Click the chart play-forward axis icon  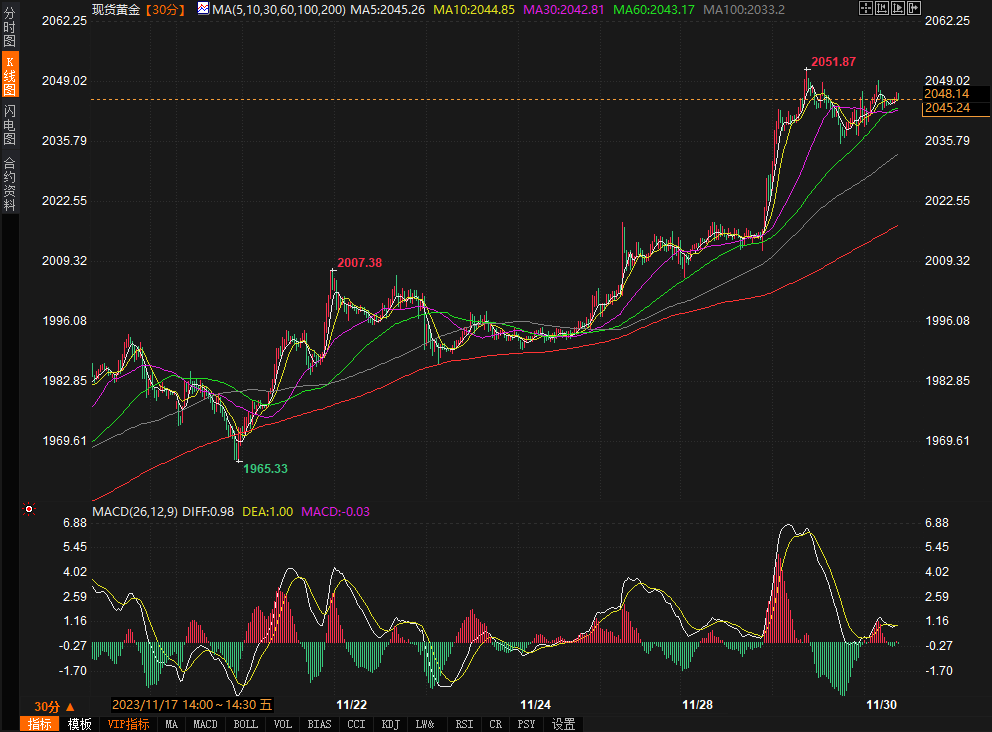tap(898, 8)
